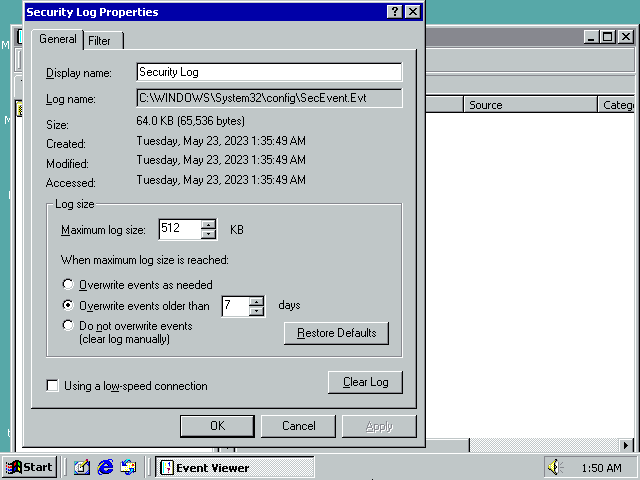Viewport: 640px width, 480px height.
Task: Click the days value field showing 7
Action: (x=236, y=306)
